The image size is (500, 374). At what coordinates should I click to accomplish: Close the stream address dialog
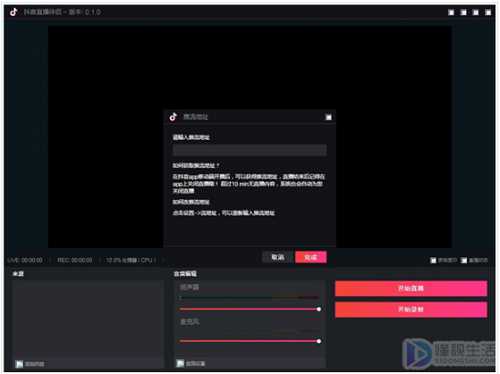pos(328,117)
